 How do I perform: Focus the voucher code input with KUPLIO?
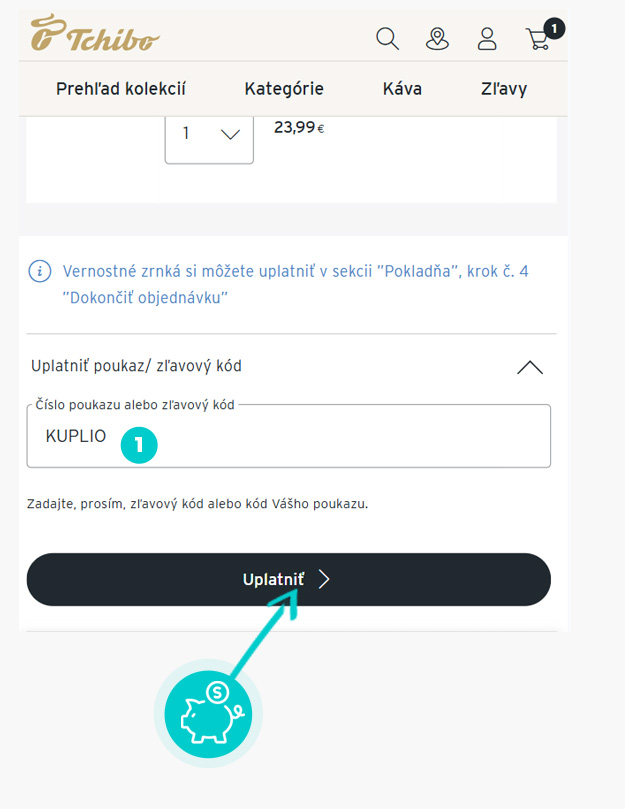pos(289,436)
